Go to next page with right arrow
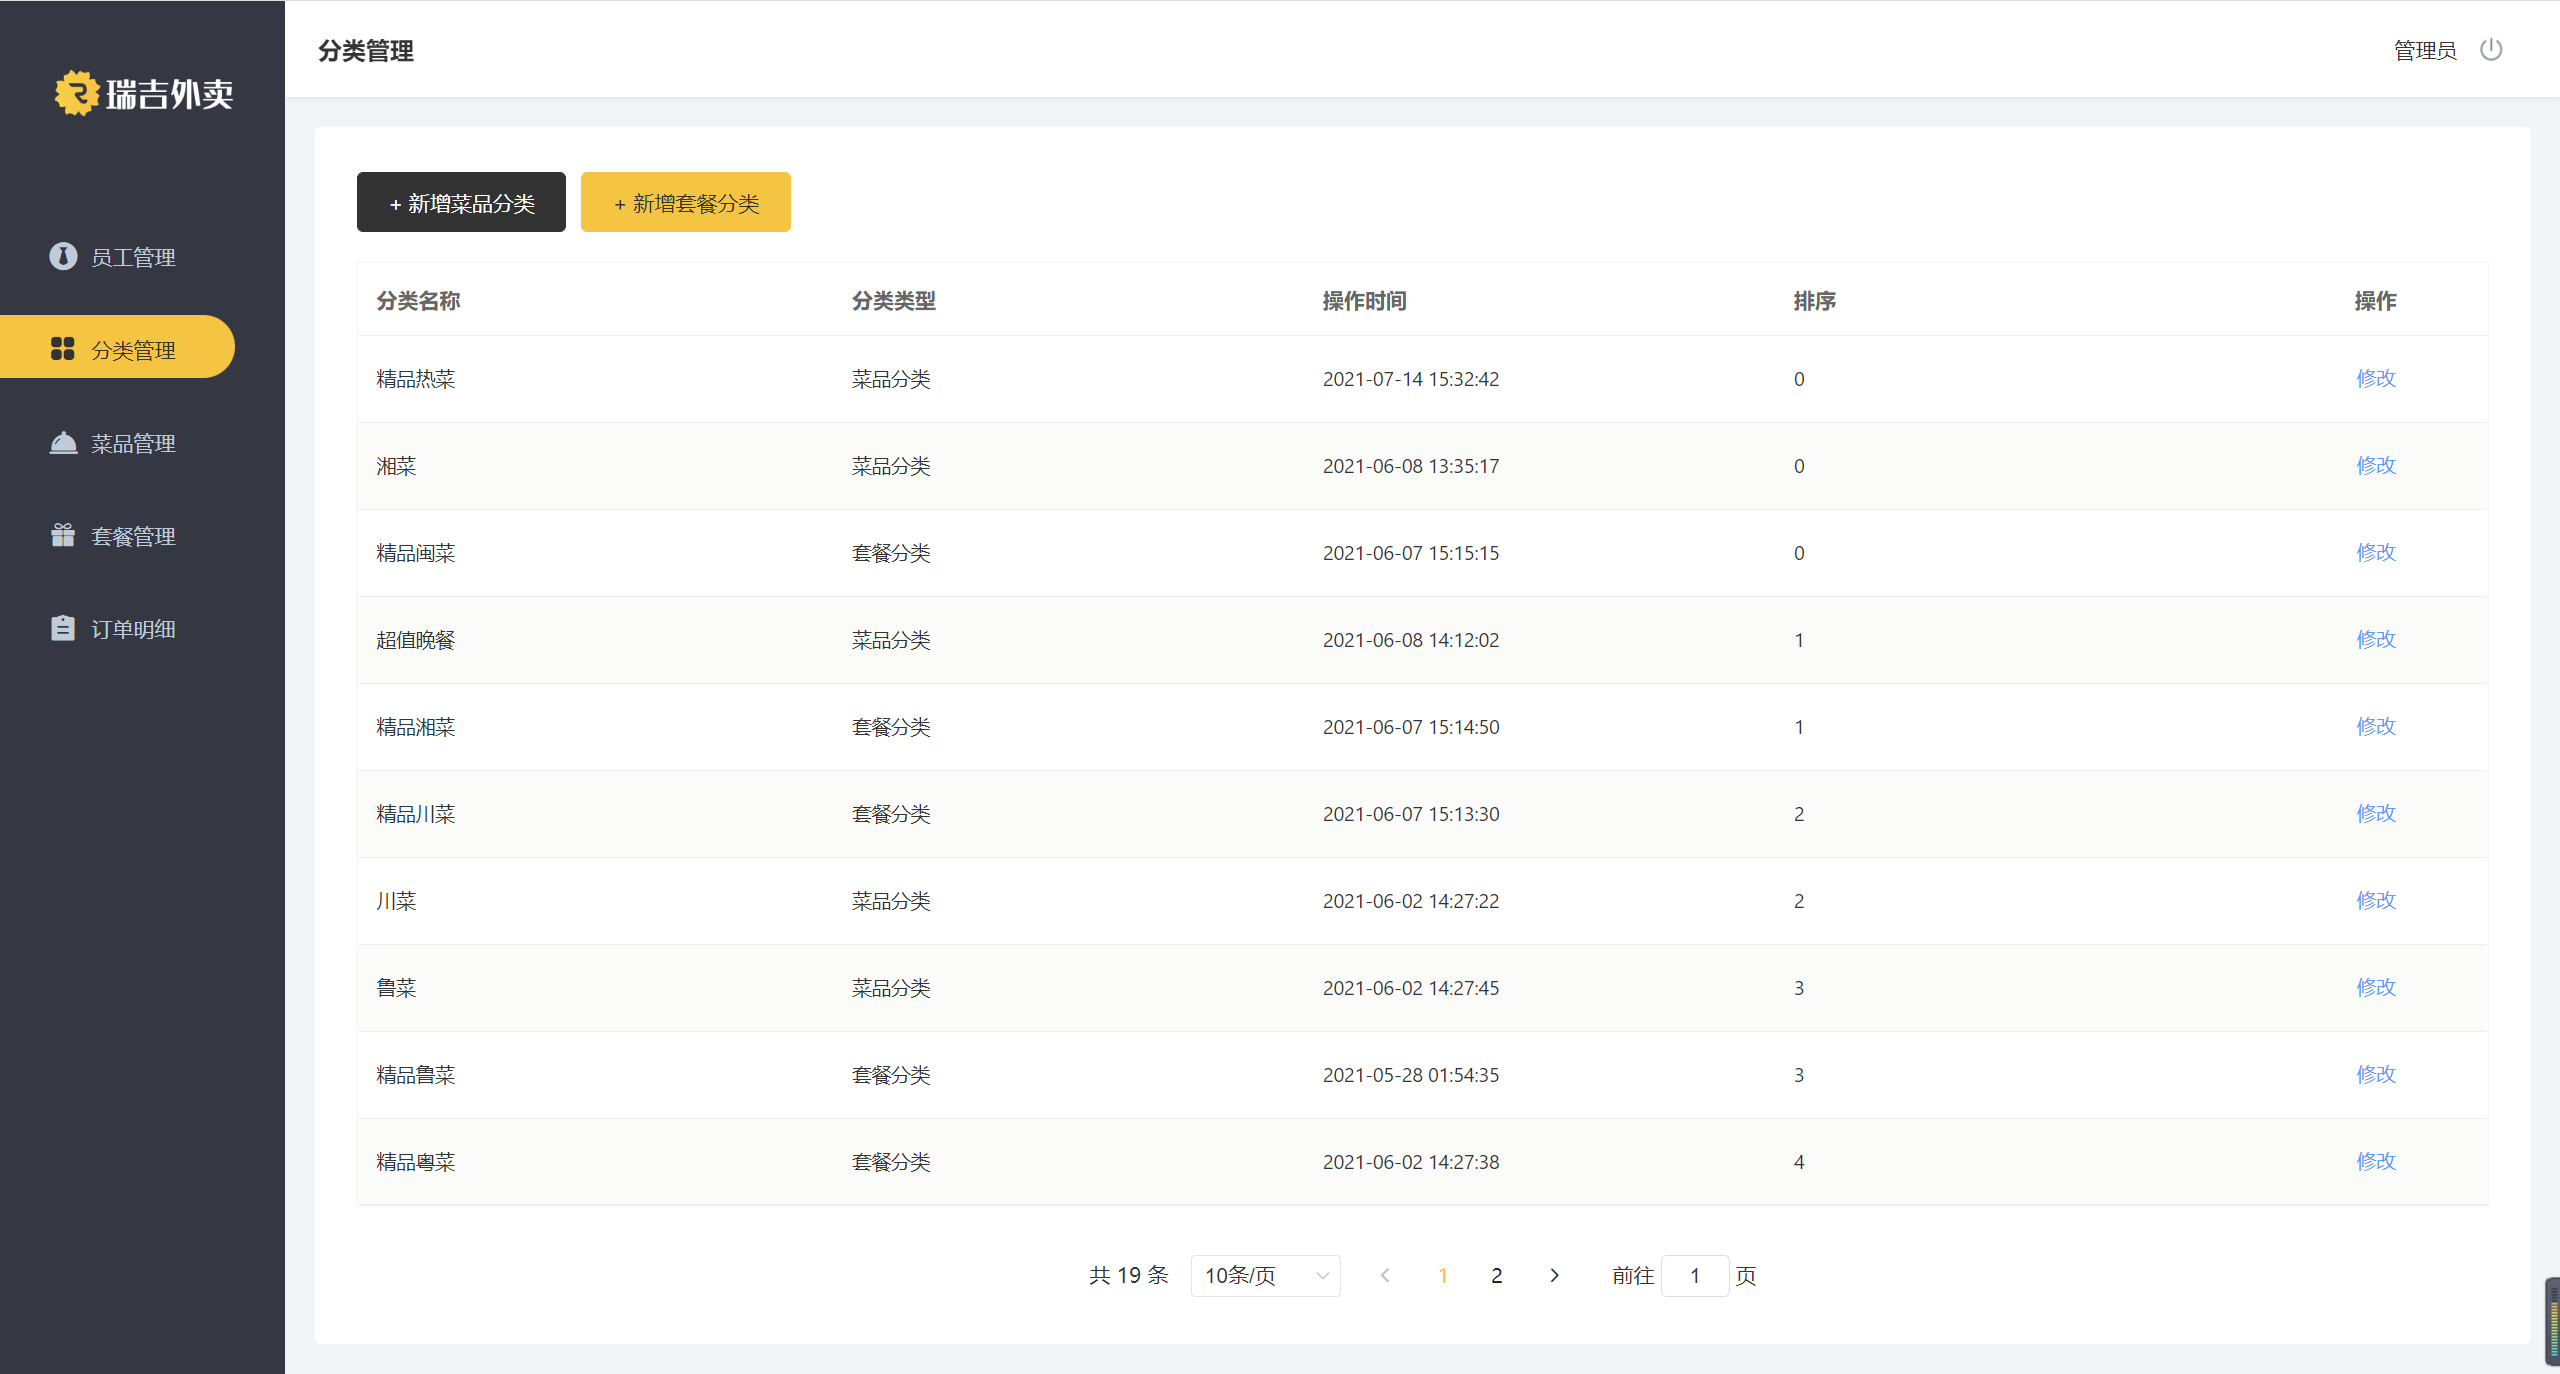The height and width of the screenshot is (1374, 2560). (x=1554, y=1275)
